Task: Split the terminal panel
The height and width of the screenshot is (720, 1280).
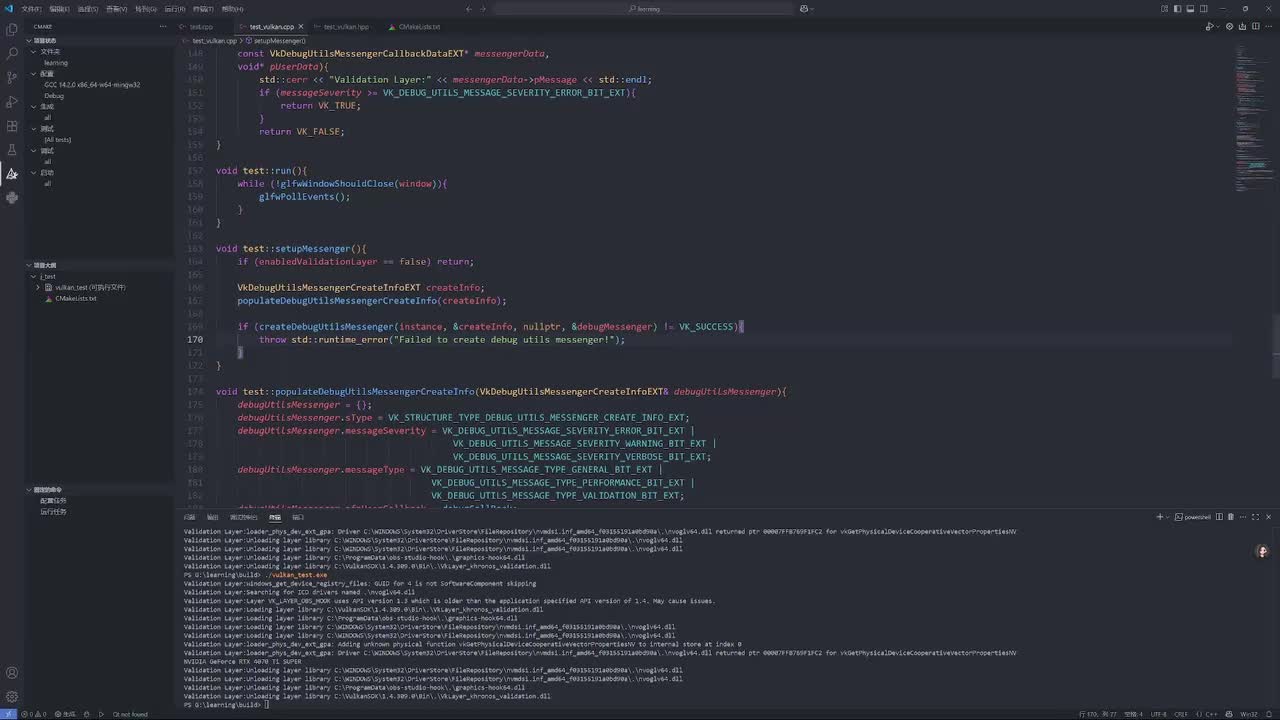Action: coord(1219,517)
